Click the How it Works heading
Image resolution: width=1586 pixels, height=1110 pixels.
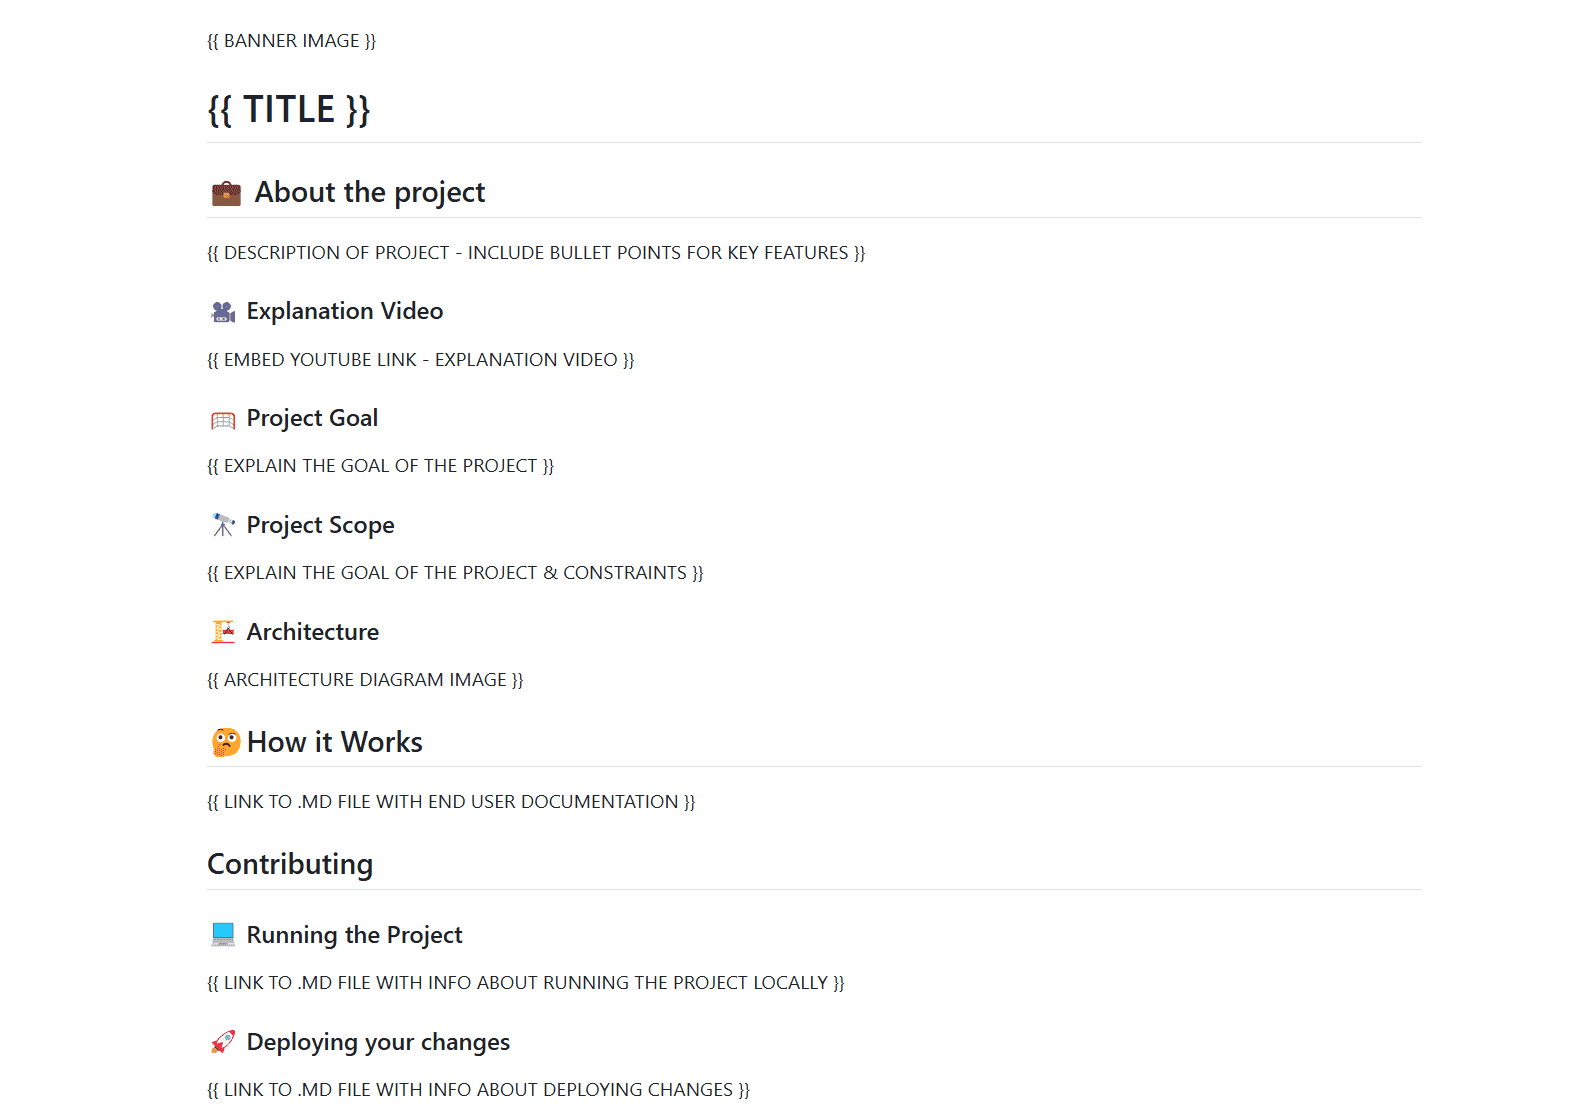(x=334, y=742)
